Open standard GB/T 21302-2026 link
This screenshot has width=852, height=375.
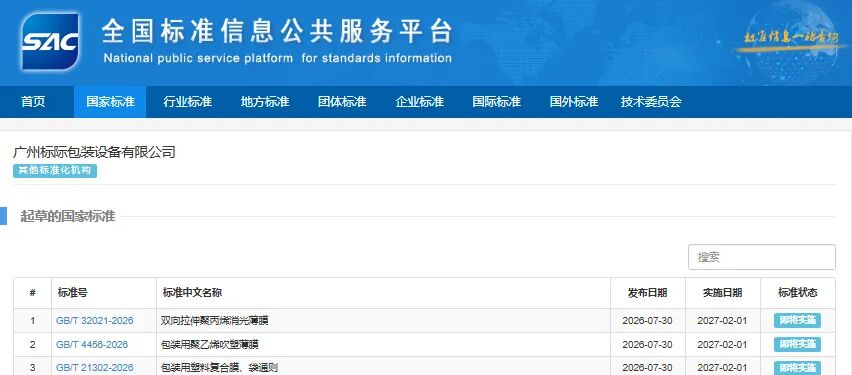tap(95, 368)
